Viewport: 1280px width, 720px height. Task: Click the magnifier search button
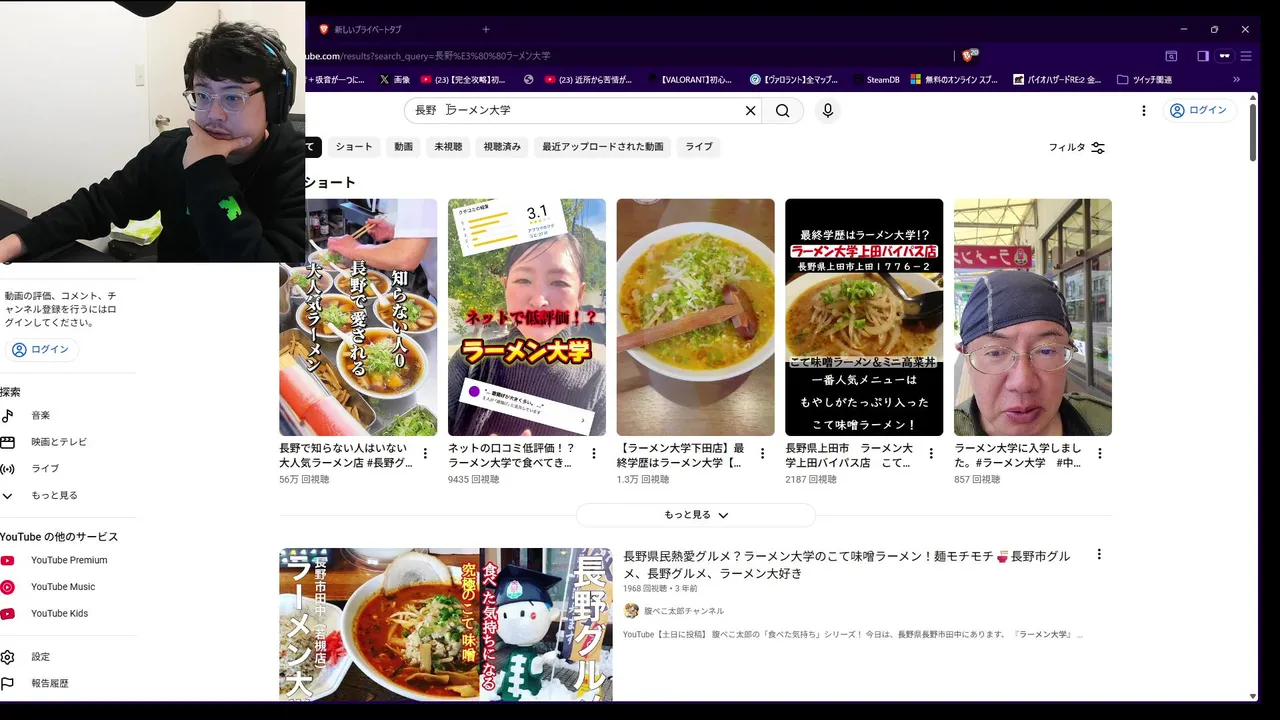(x=783, y=111)
